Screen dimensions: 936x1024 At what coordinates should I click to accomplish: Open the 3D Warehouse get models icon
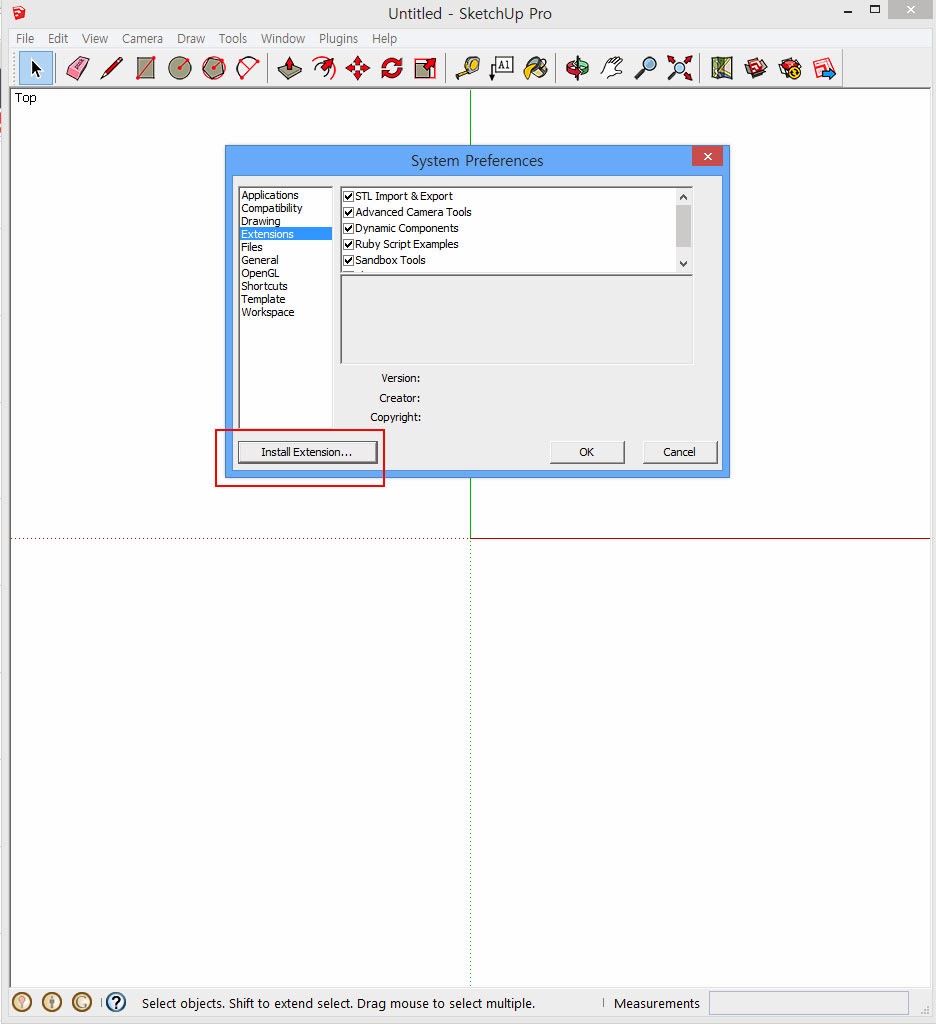pos(756,68)
